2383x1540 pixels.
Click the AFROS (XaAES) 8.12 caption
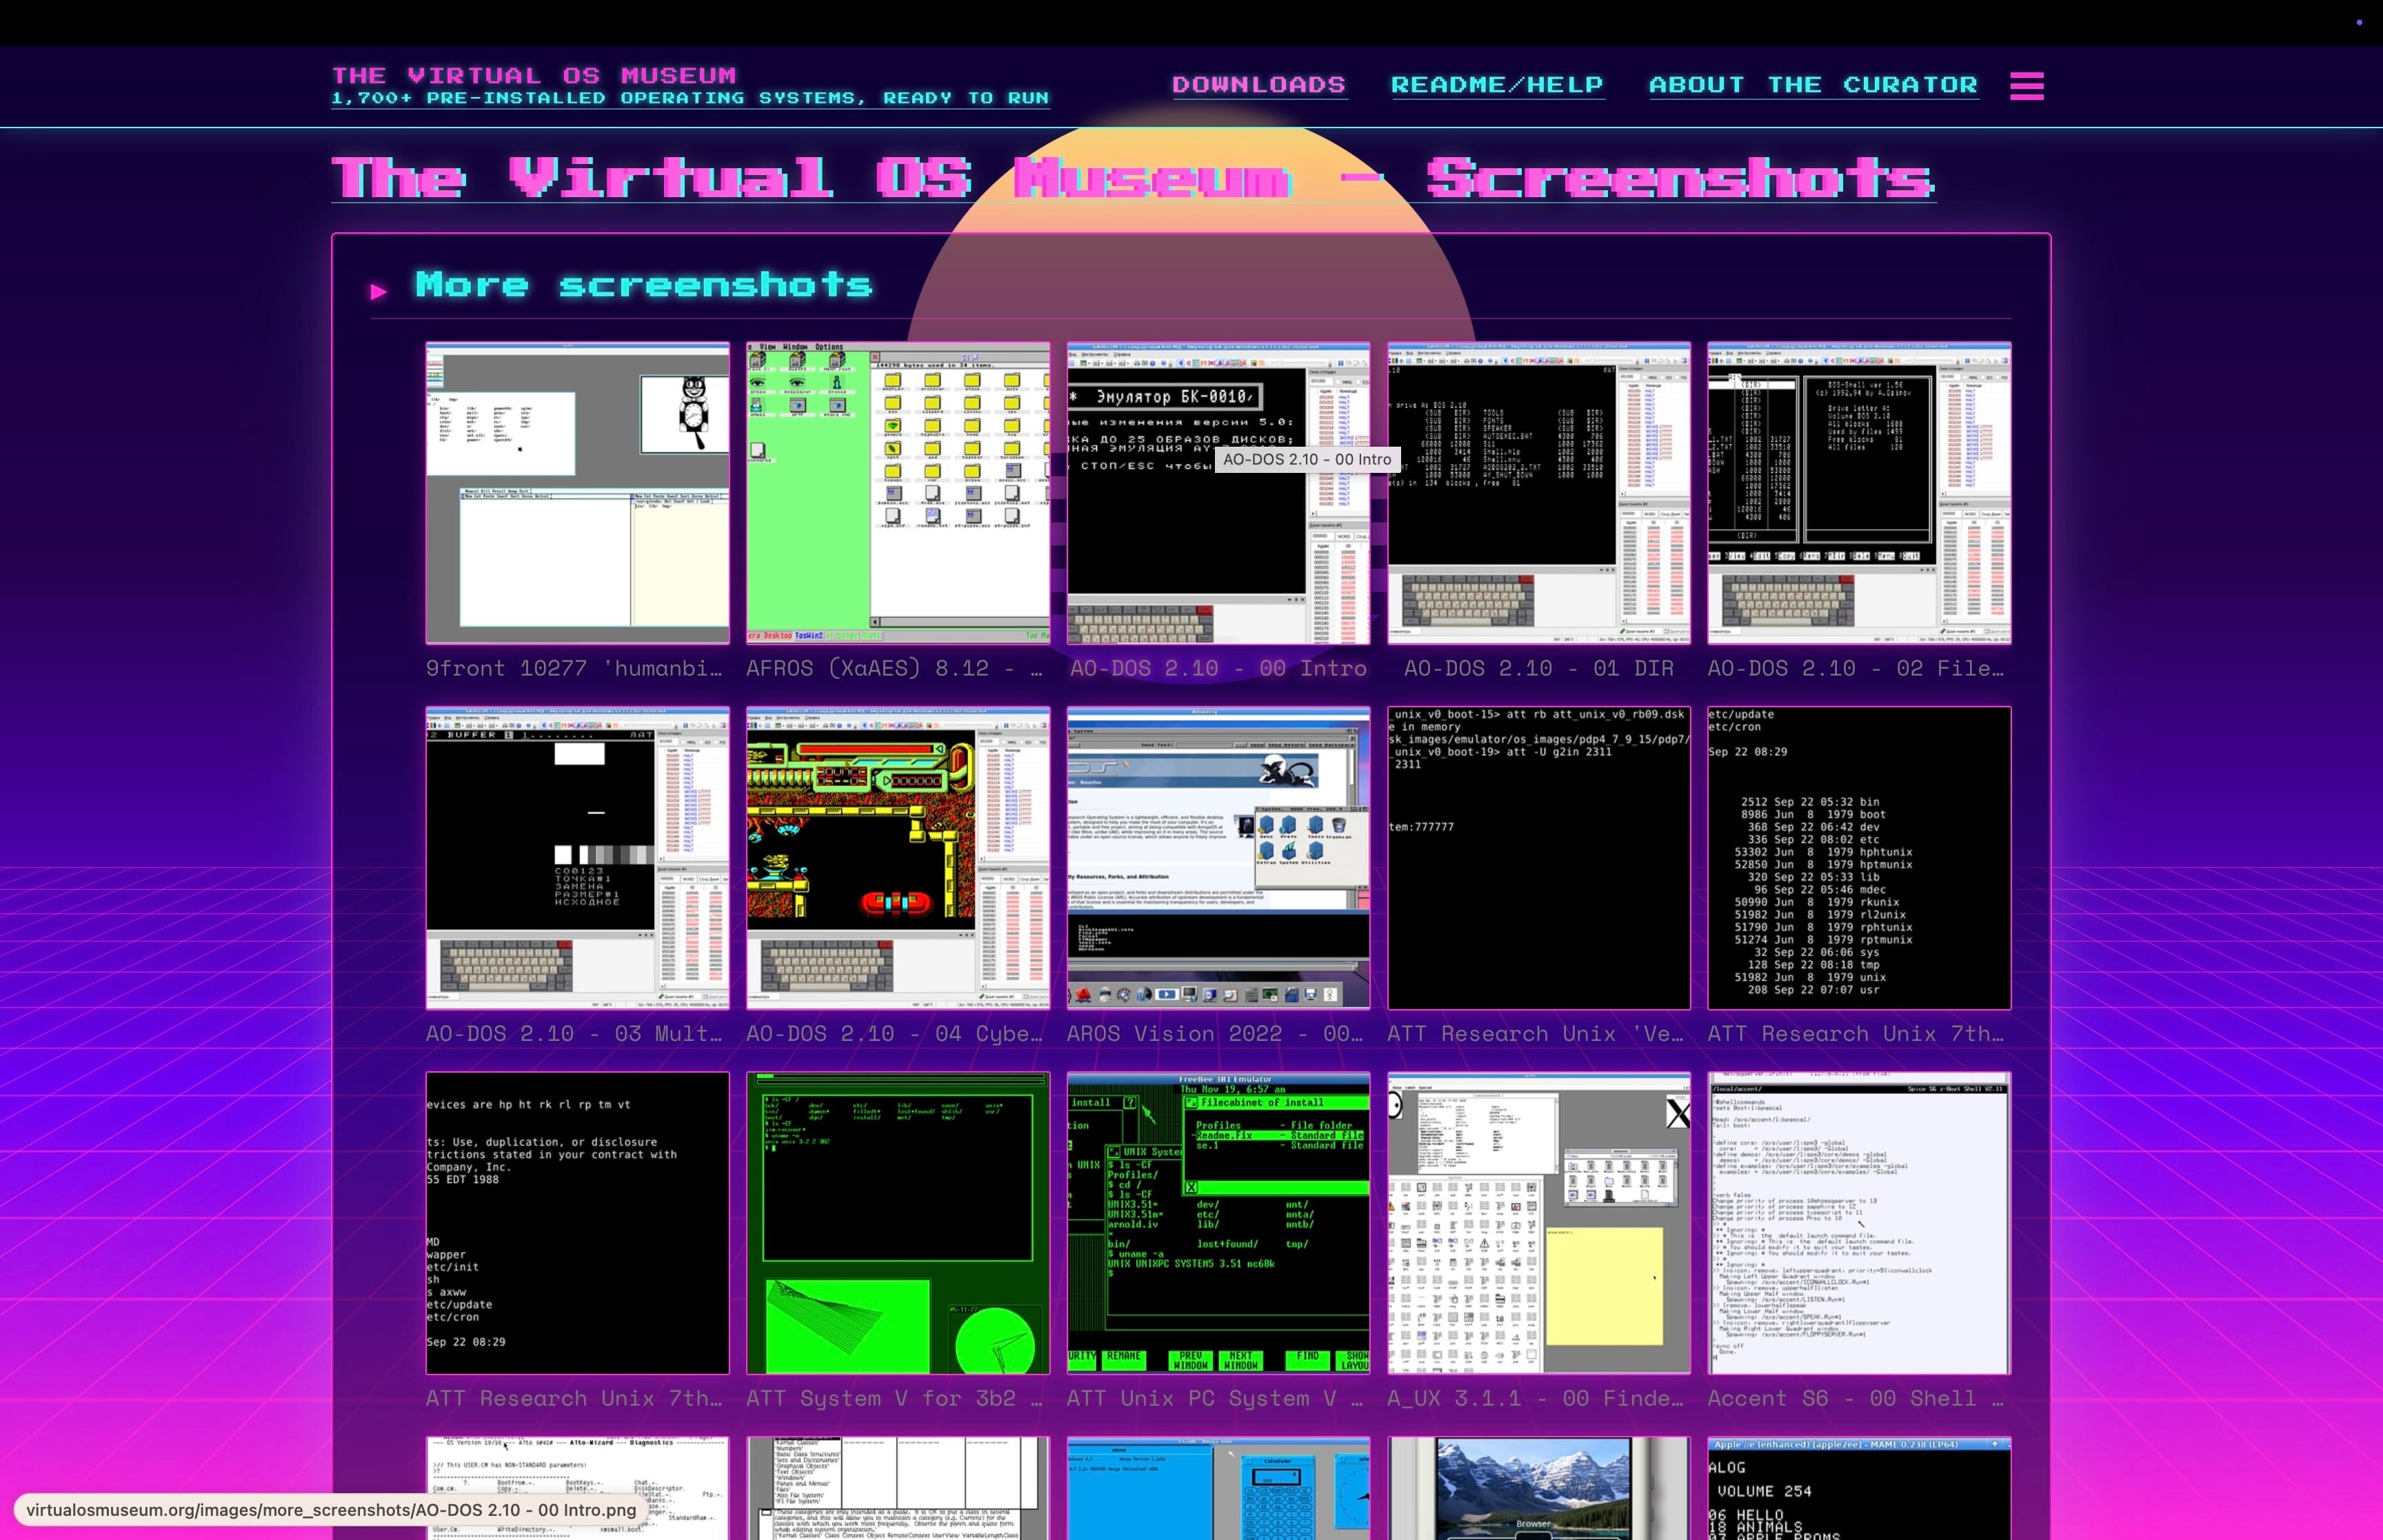coord(895,668)
